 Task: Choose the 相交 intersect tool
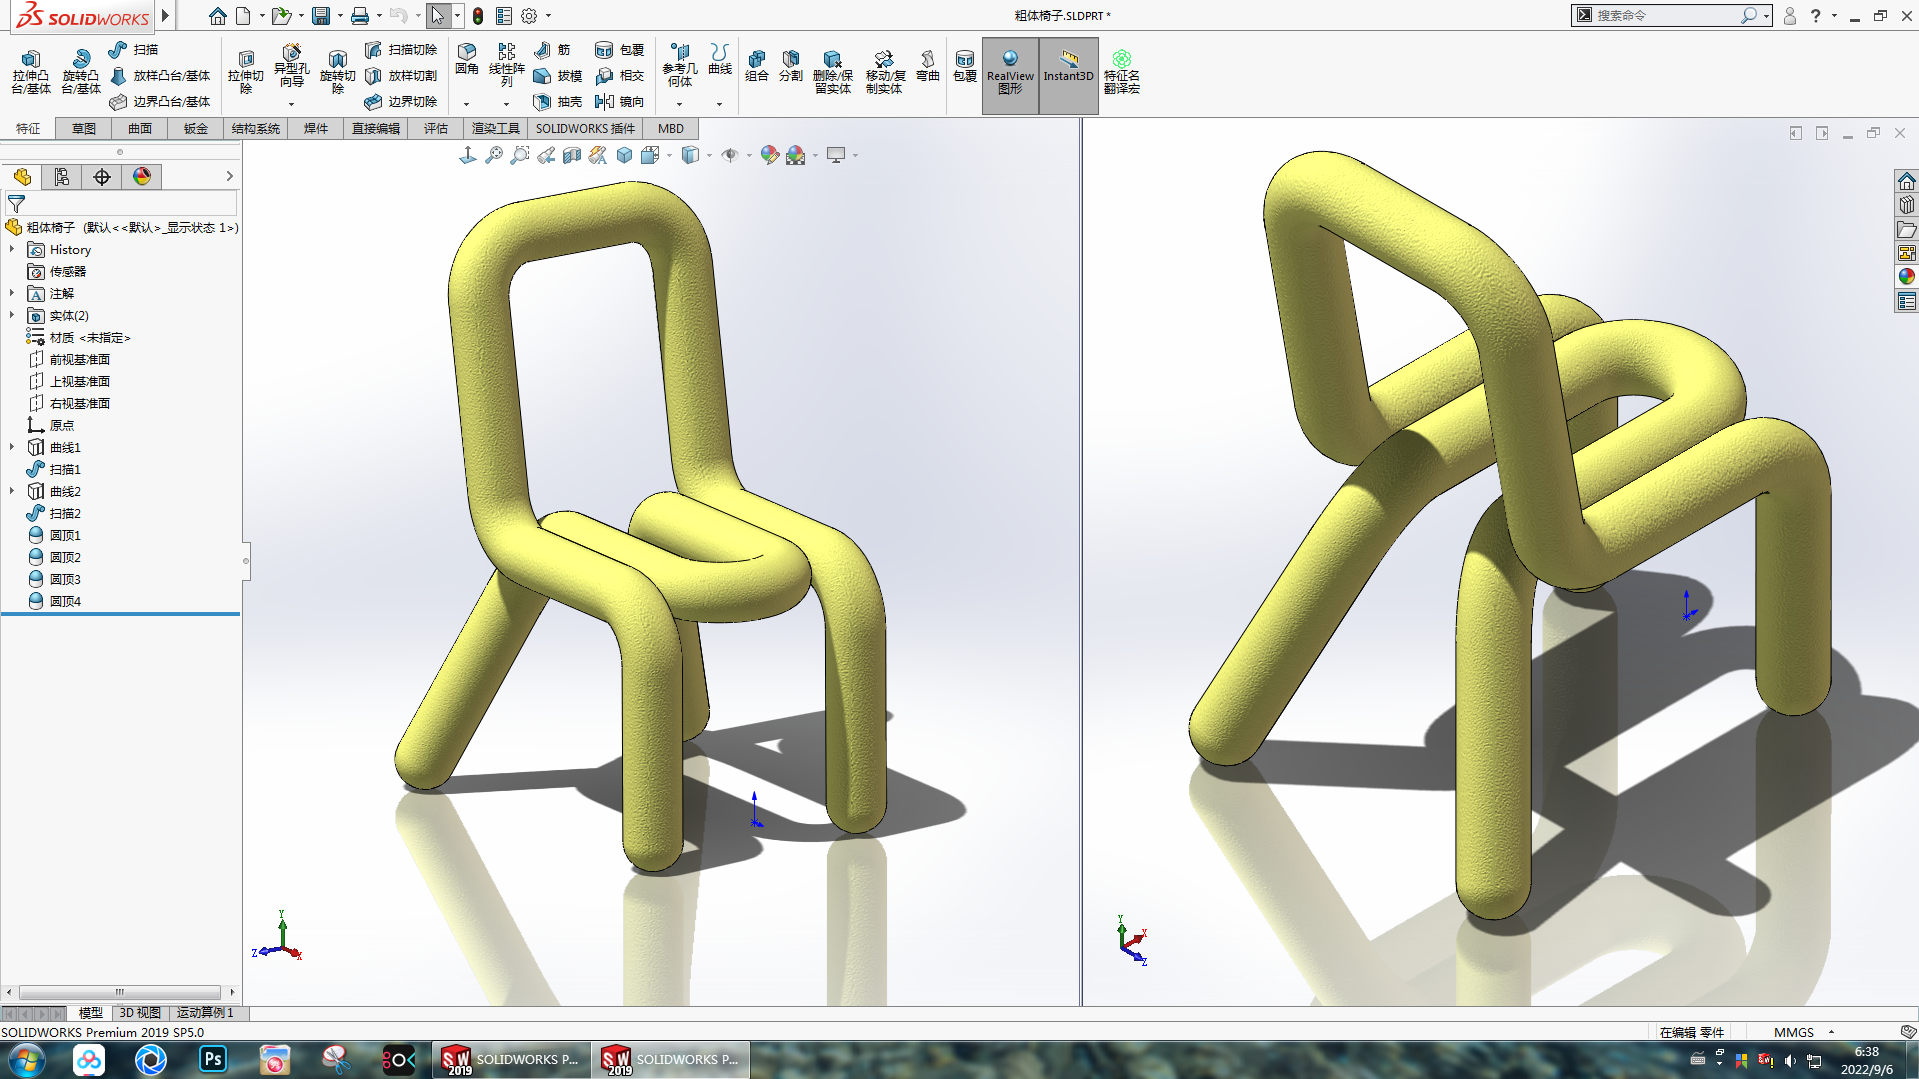tap(620, 76)
